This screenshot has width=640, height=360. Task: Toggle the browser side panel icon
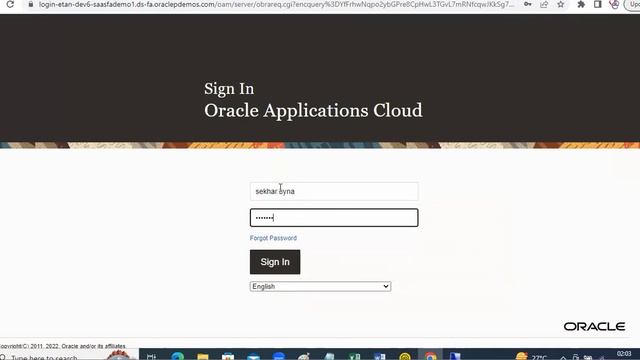(x=598, y=4)
